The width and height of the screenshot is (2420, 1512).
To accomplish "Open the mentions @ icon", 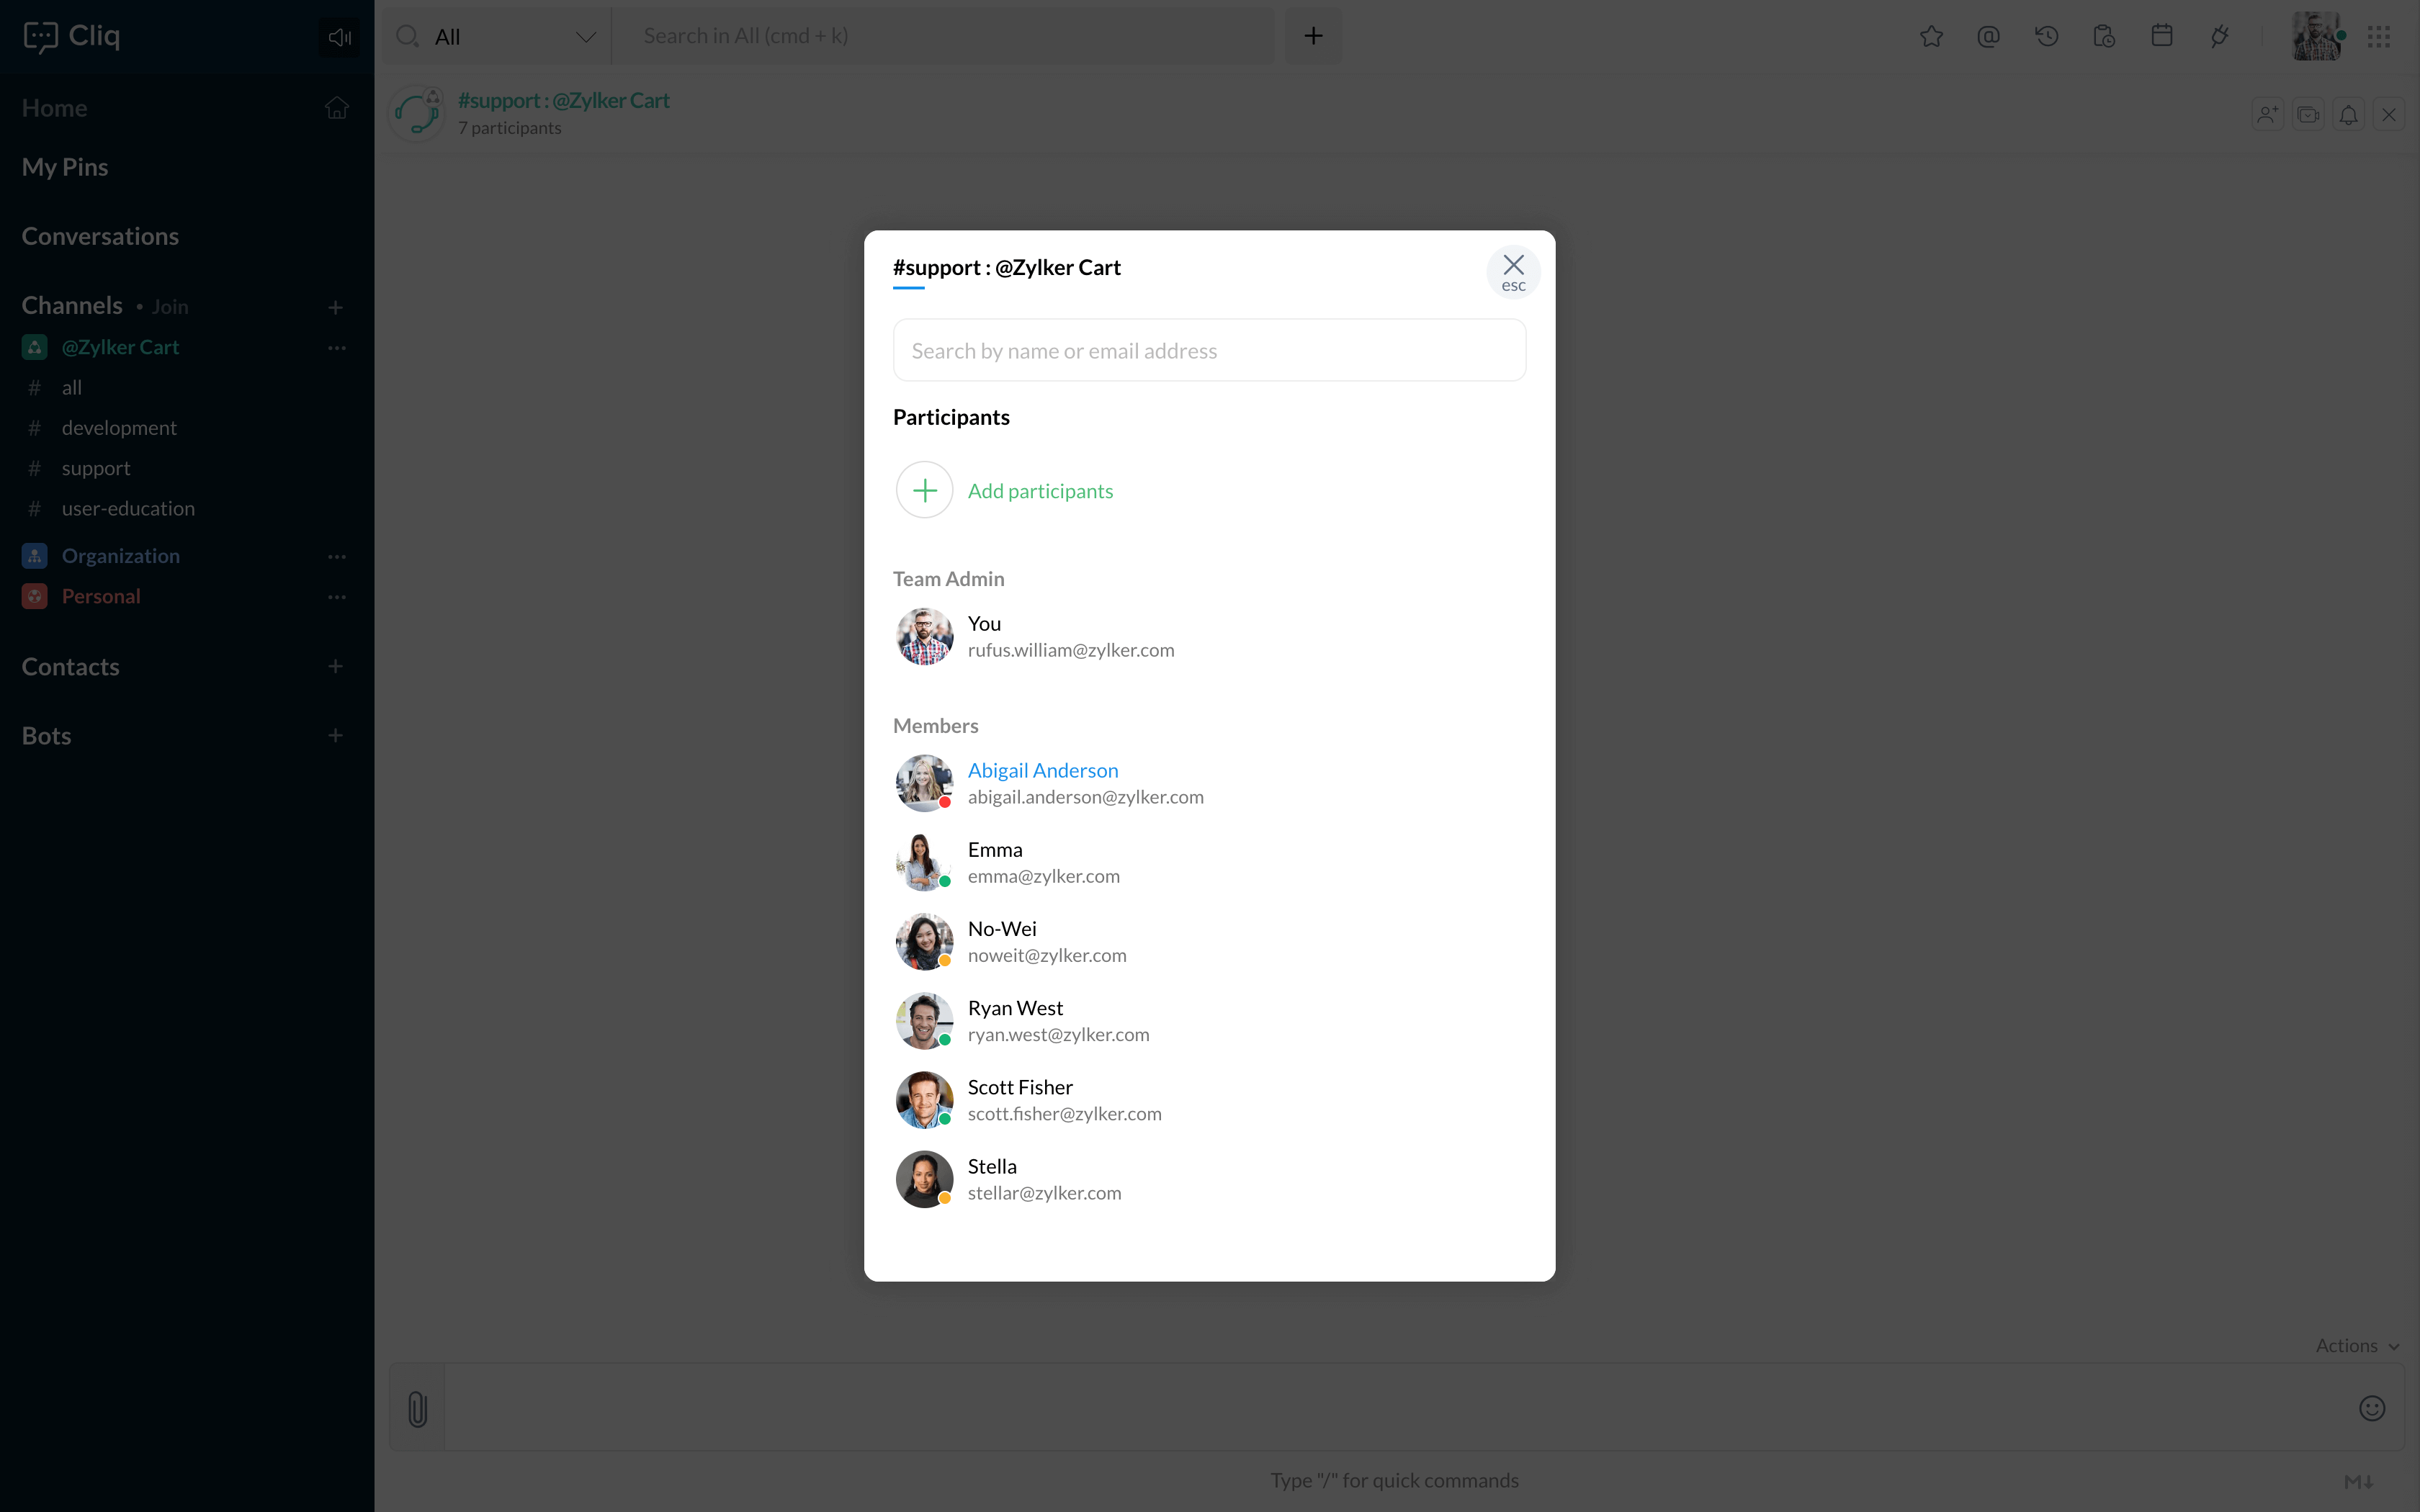I will [x=1988, y=37].
